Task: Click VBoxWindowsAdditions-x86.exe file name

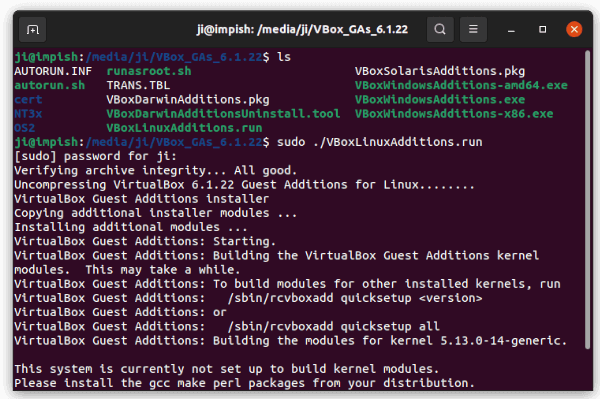Action: pyautogui.click(x=454, y=114)
